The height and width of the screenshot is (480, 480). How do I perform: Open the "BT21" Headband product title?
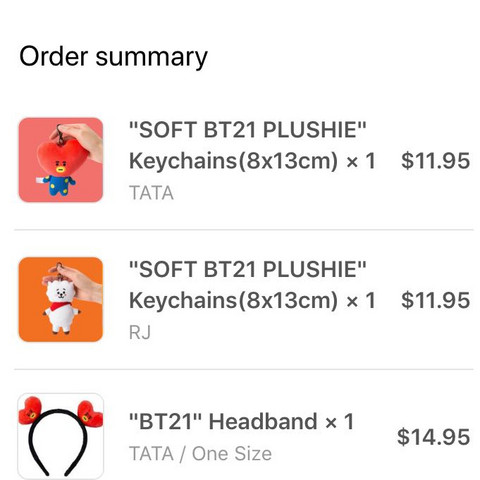223,421
